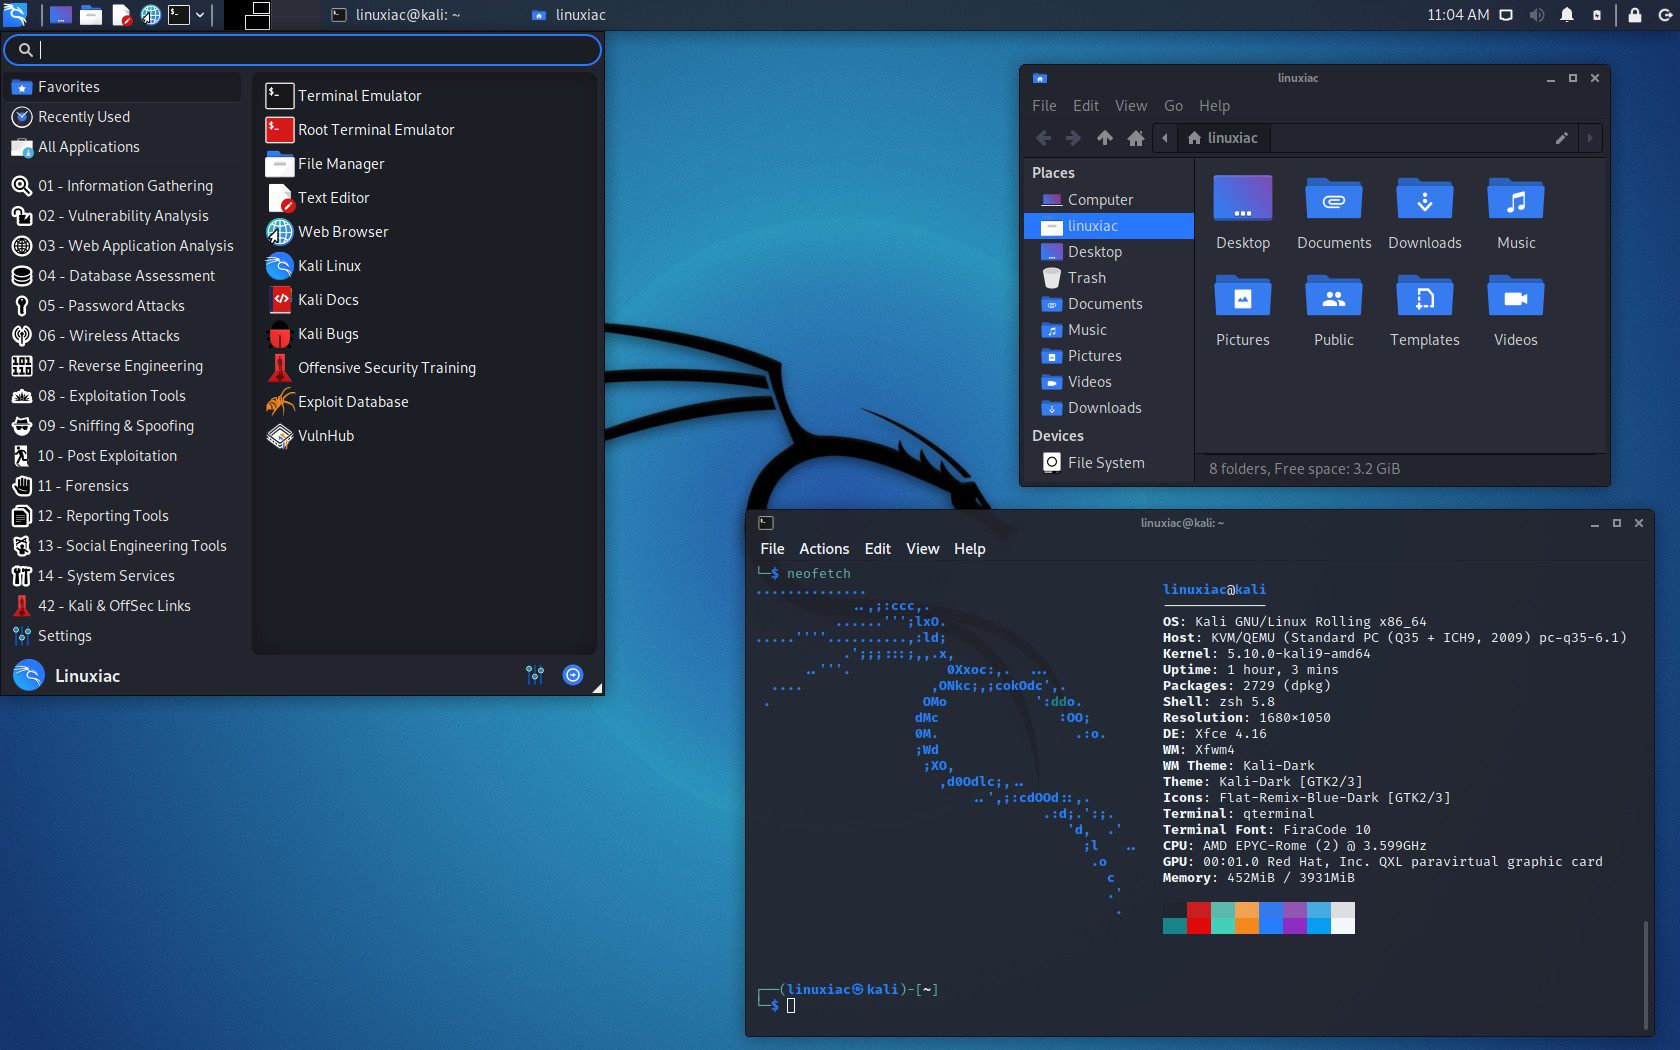
Task: Select All Applications category
Action: (x=124, y=147)
